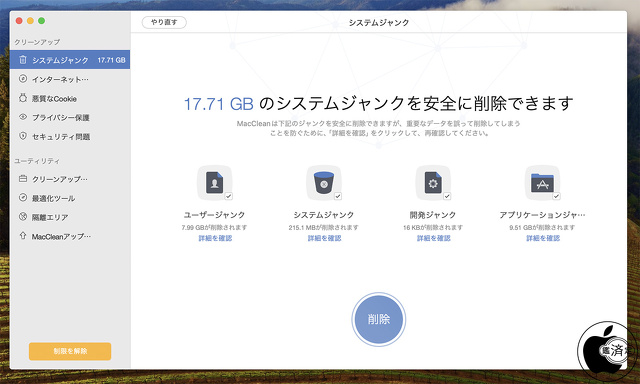Click the ユーザージャンク document icon

click(214, 182)
